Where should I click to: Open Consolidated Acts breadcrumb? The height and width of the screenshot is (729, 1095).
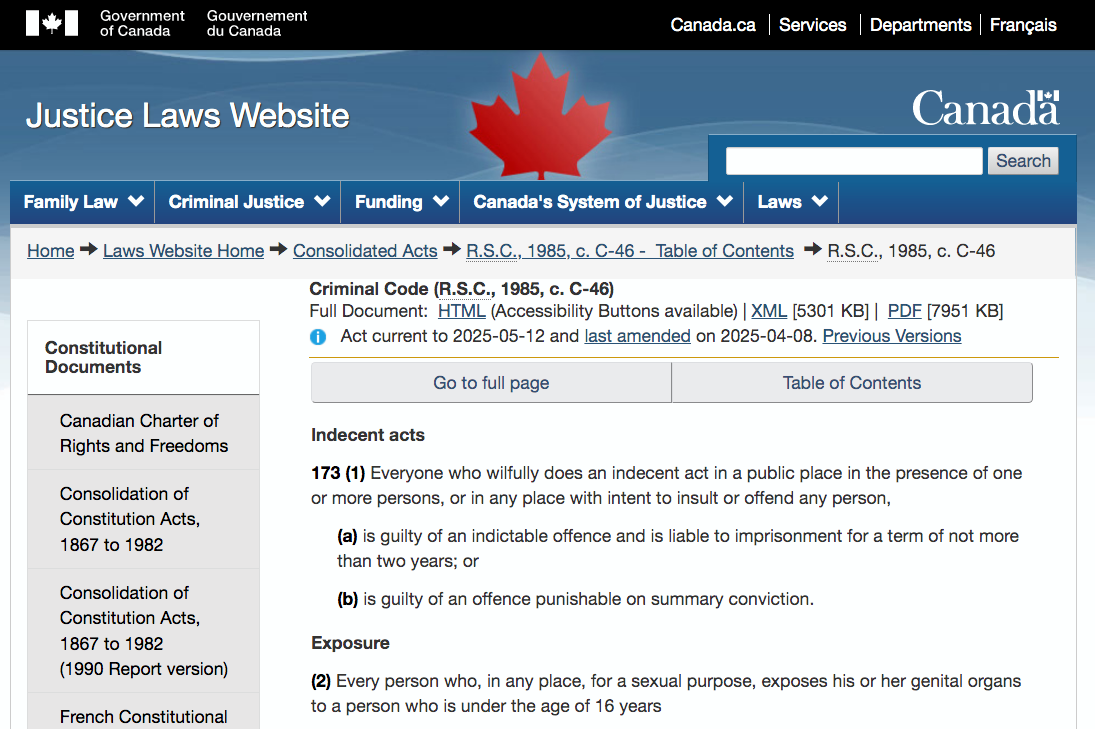365,251
